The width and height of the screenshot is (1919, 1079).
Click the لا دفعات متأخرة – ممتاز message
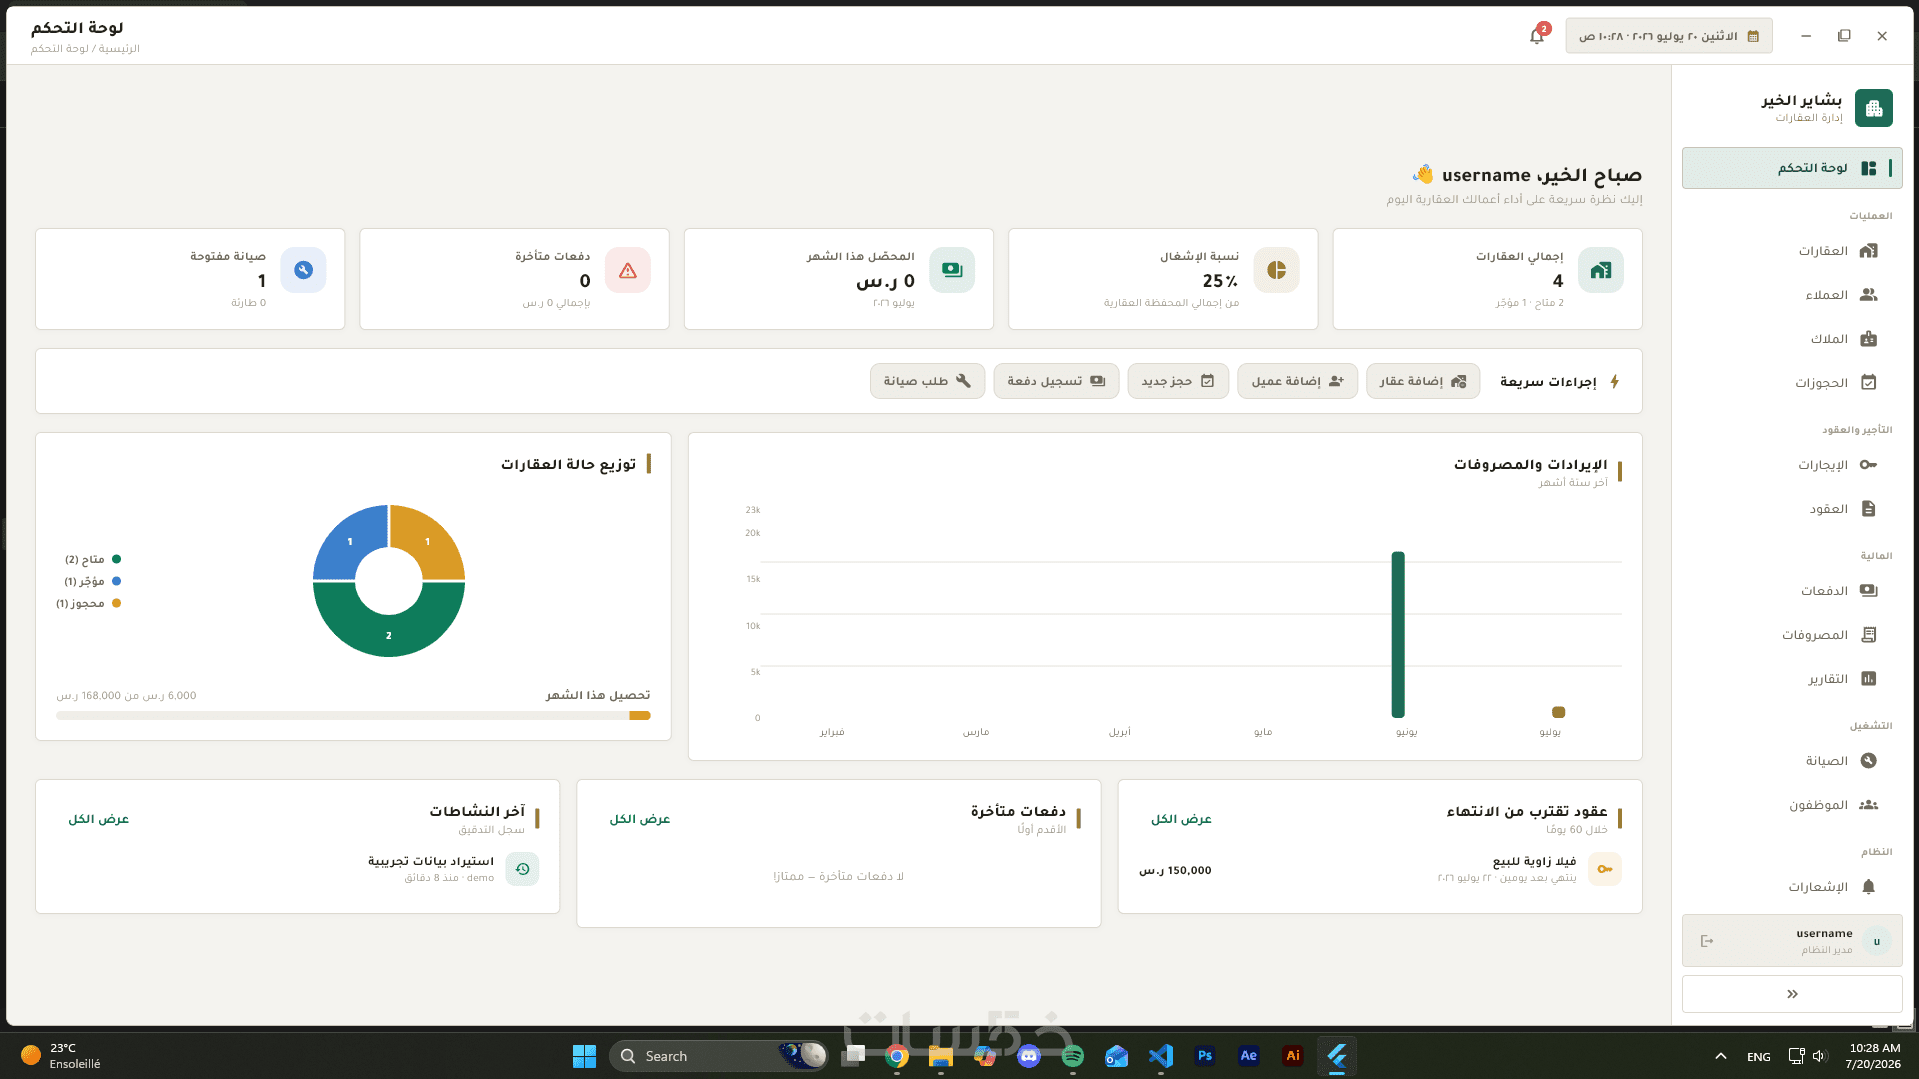coord(838,876)
